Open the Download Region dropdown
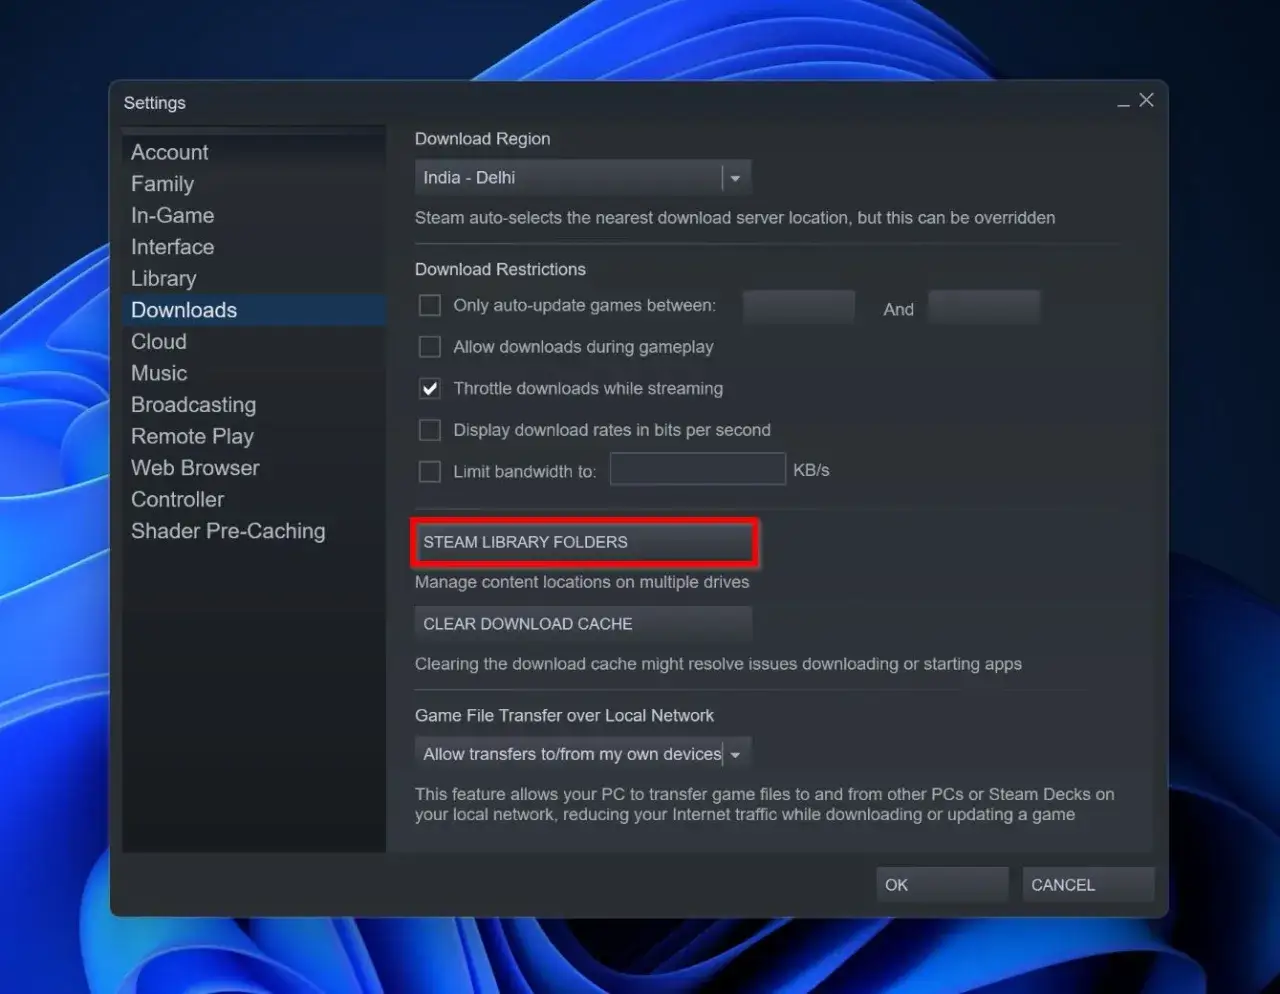The image size is (1280, 994). click(x=584, y=177)
